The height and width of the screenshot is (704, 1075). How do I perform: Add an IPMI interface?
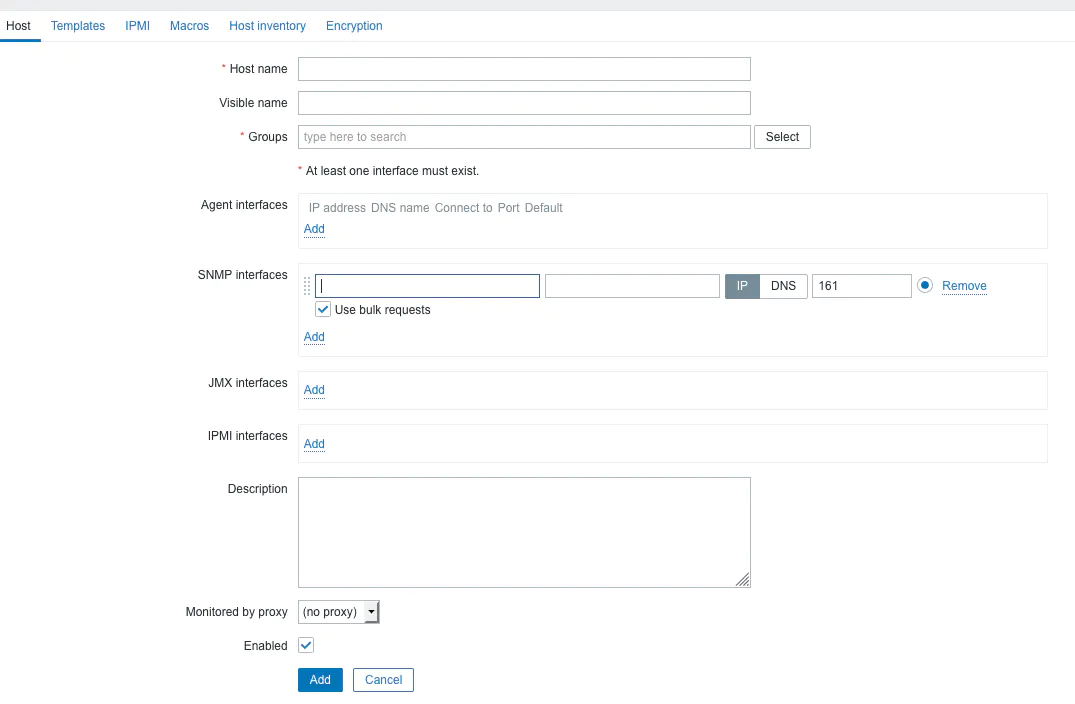coord(314,444)
